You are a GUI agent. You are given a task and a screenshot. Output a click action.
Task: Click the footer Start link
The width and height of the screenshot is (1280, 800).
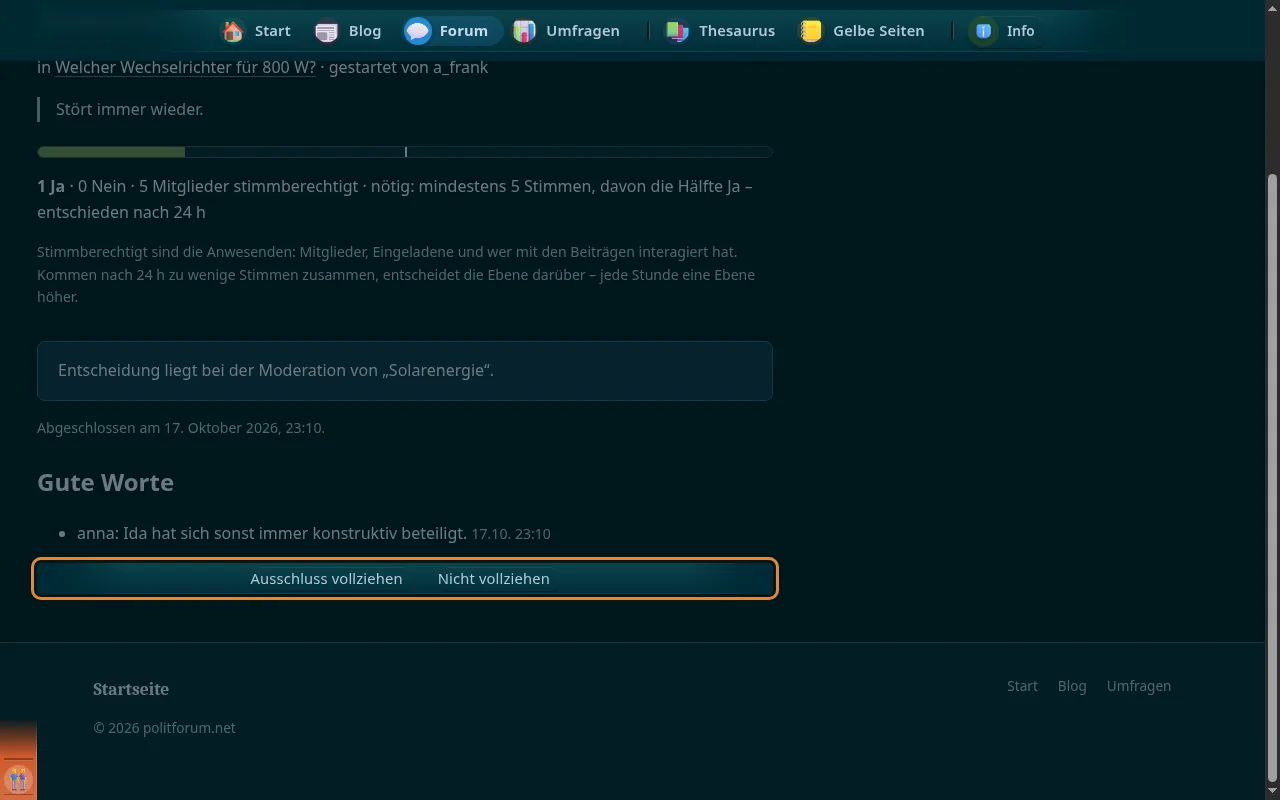pyautogui.click(x=1022, y=686)
